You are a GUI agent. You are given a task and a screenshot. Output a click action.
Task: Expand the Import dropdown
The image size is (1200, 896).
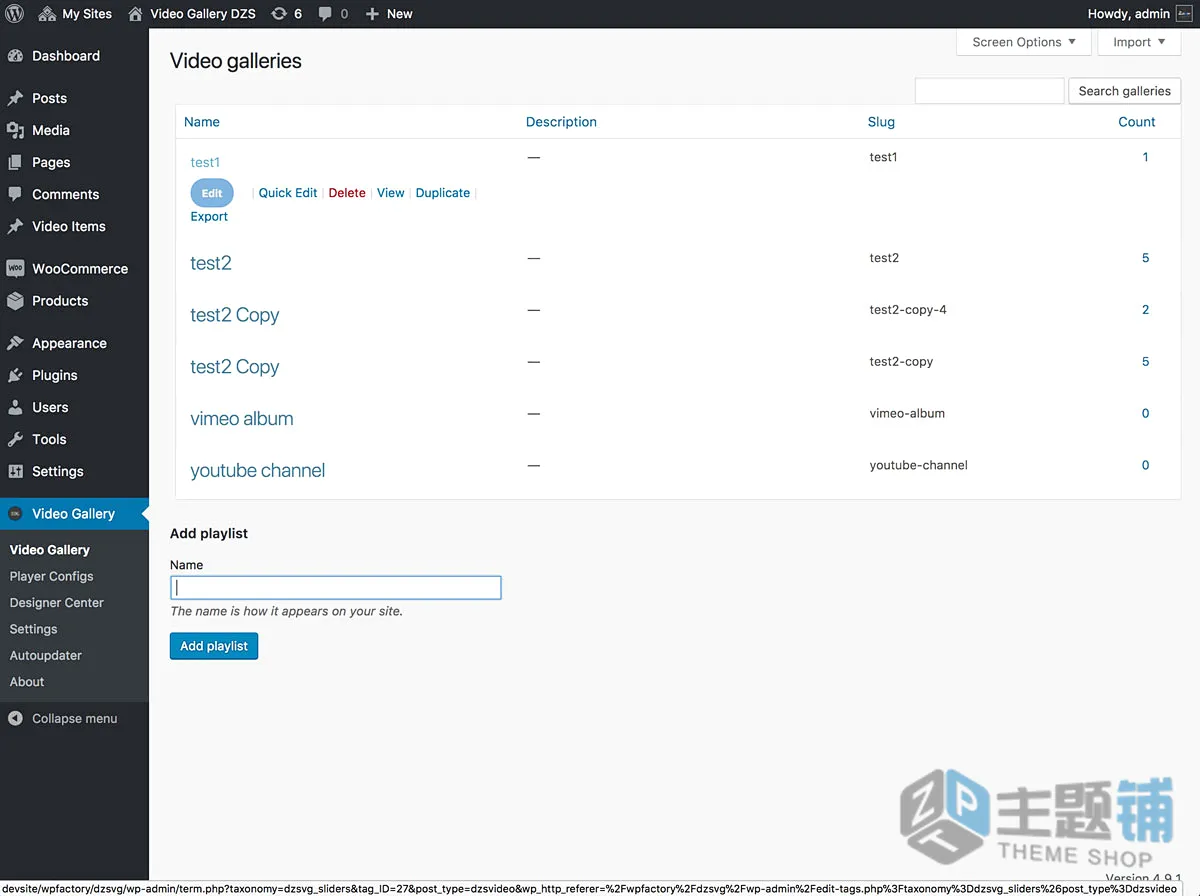pos(1139,42)
